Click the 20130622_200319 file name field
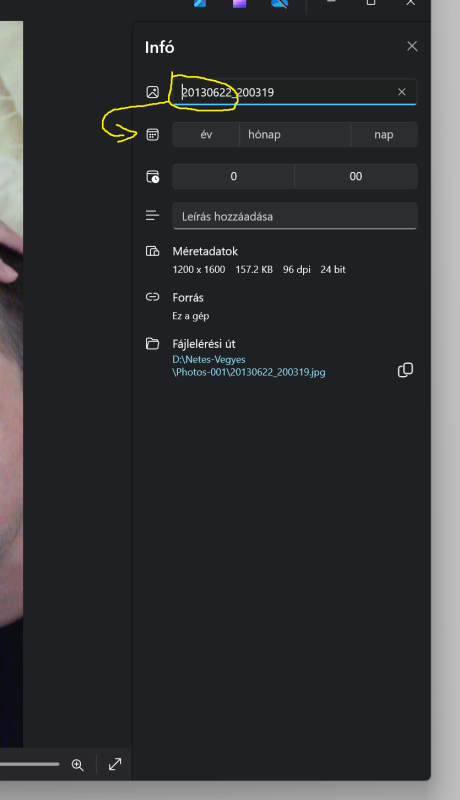This screenshot has height=800, width=460. 295,92
